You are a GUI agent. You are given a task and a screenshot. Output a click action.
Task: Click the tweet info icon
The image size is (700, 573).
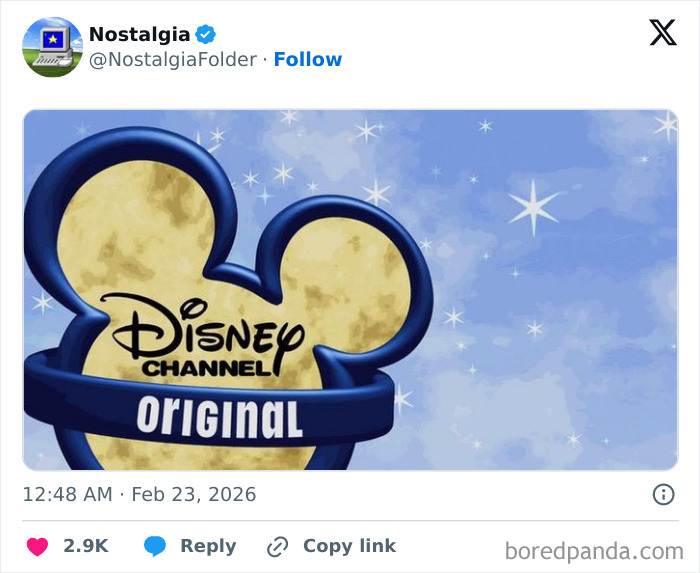(x=662, y=494)
